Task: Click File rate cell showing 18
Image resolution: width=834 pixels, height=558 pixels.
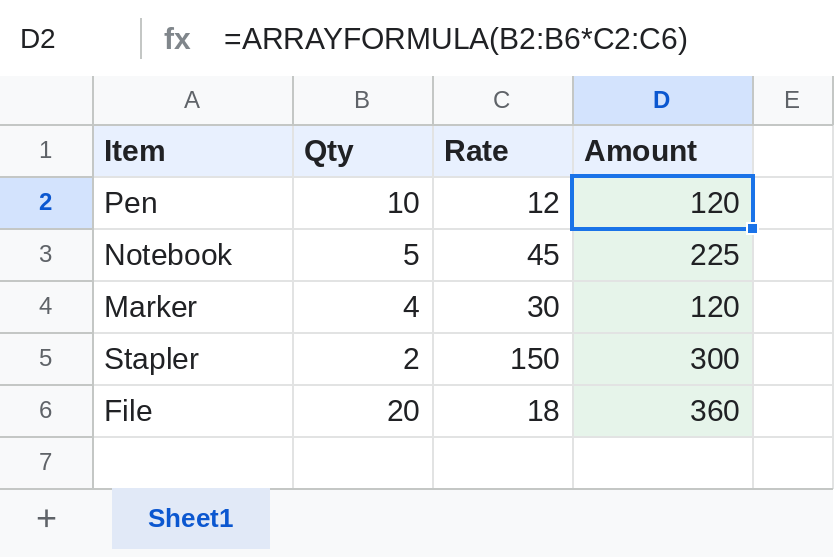Action: point(503,411)
